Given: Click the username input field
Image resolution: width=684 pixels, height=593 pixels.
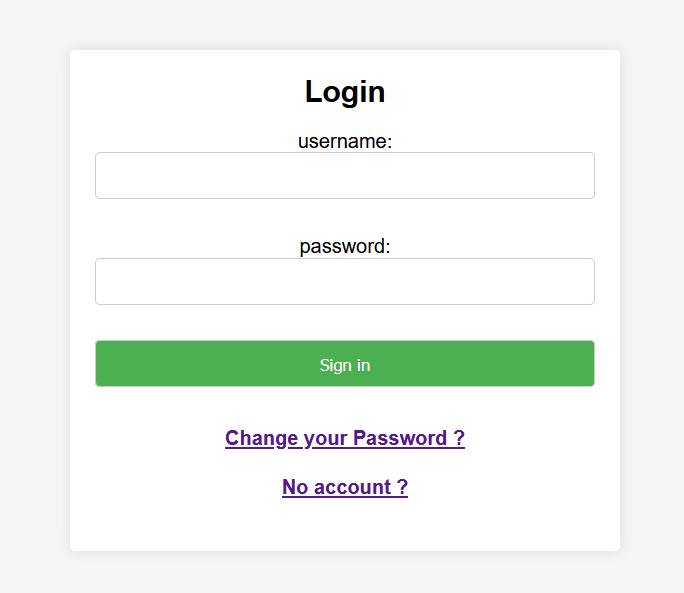Looking at the screenshot, I should [x=345, y=175].
